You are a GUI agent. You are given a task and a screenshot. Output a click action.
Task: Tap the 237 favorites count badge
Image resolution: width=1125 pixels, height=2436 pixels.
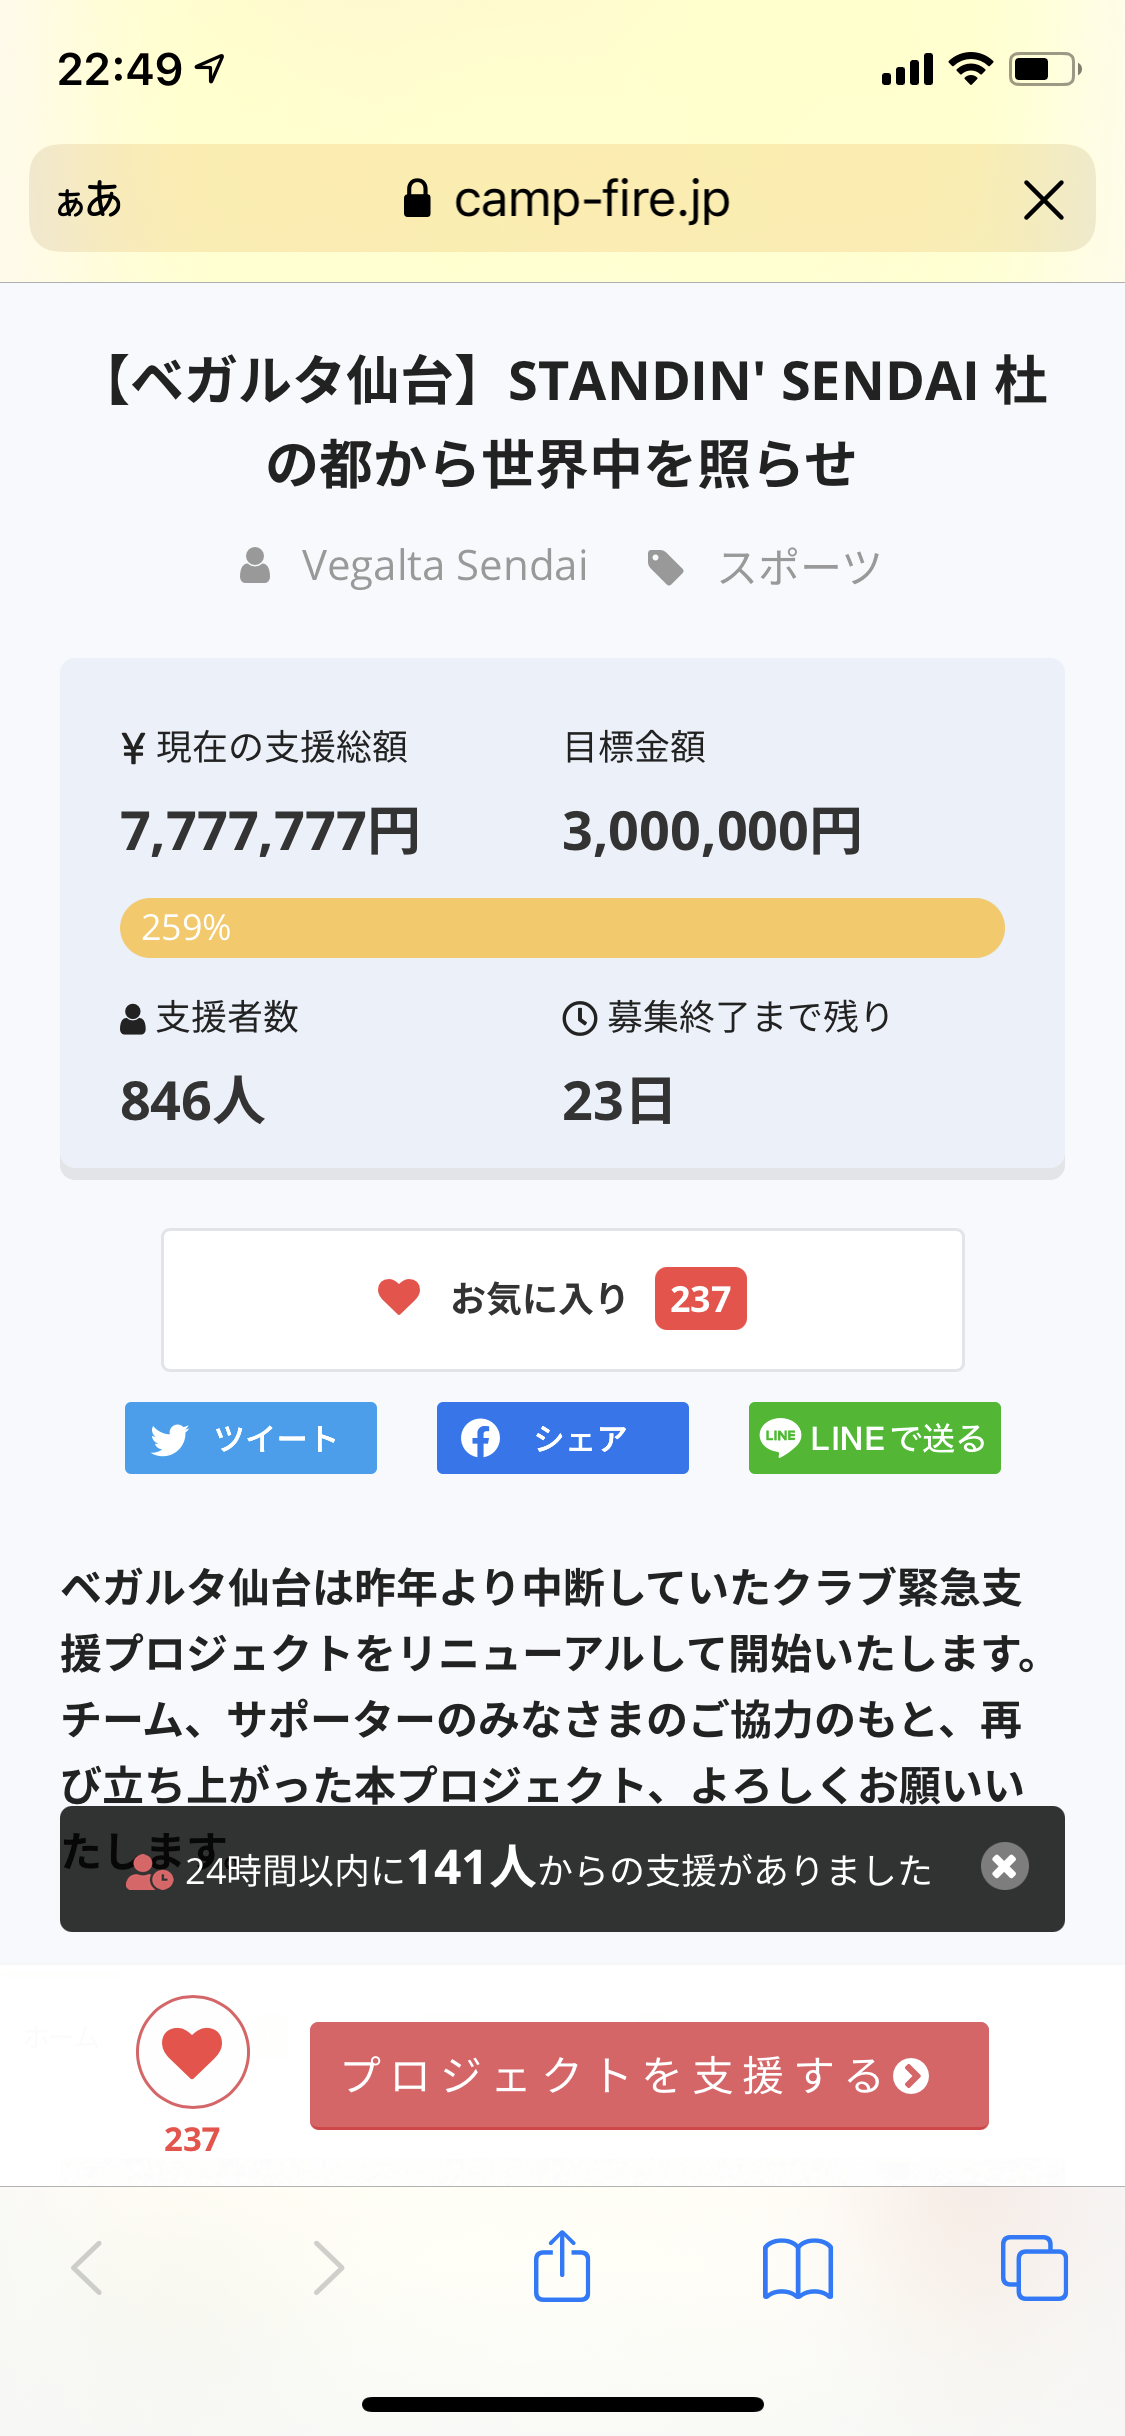tap(700, 1299)
